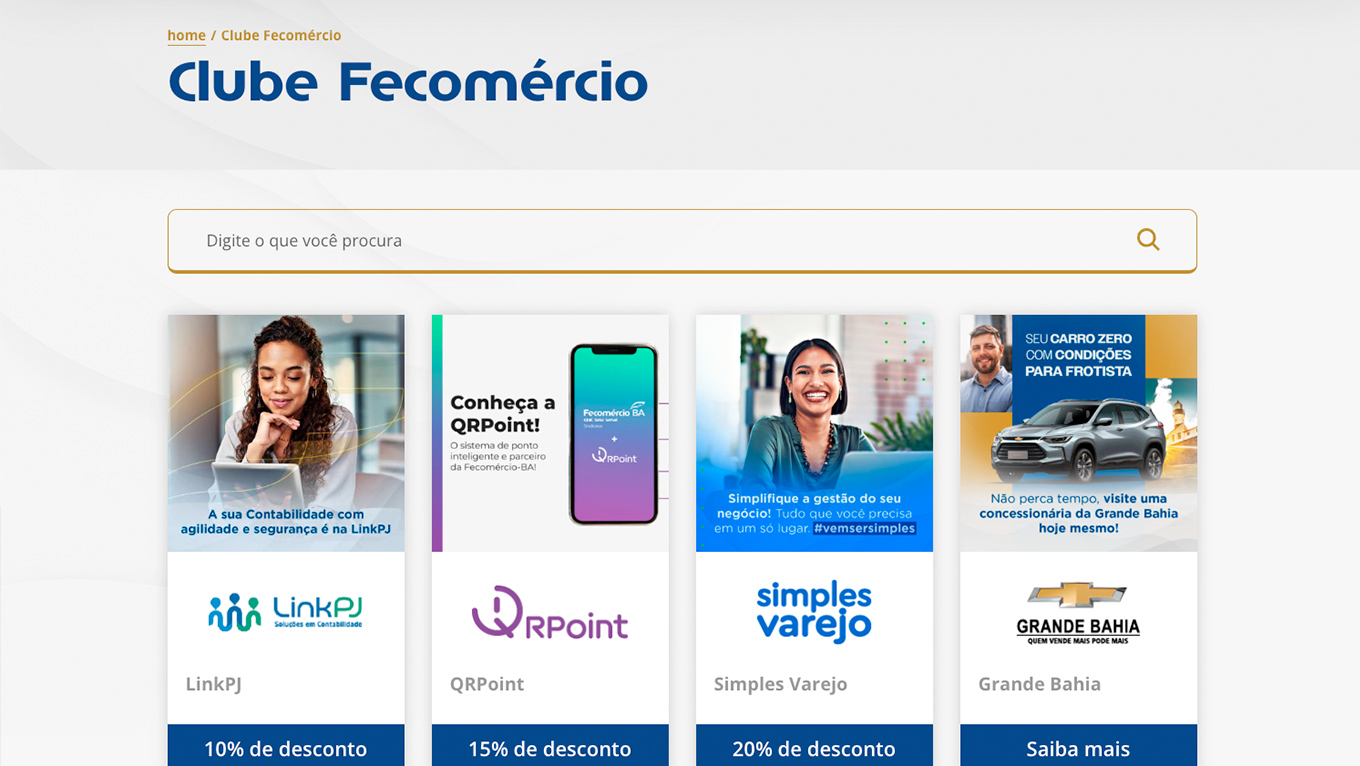
Task: Click the LinkPJ card title
Action: click(213, 684)
